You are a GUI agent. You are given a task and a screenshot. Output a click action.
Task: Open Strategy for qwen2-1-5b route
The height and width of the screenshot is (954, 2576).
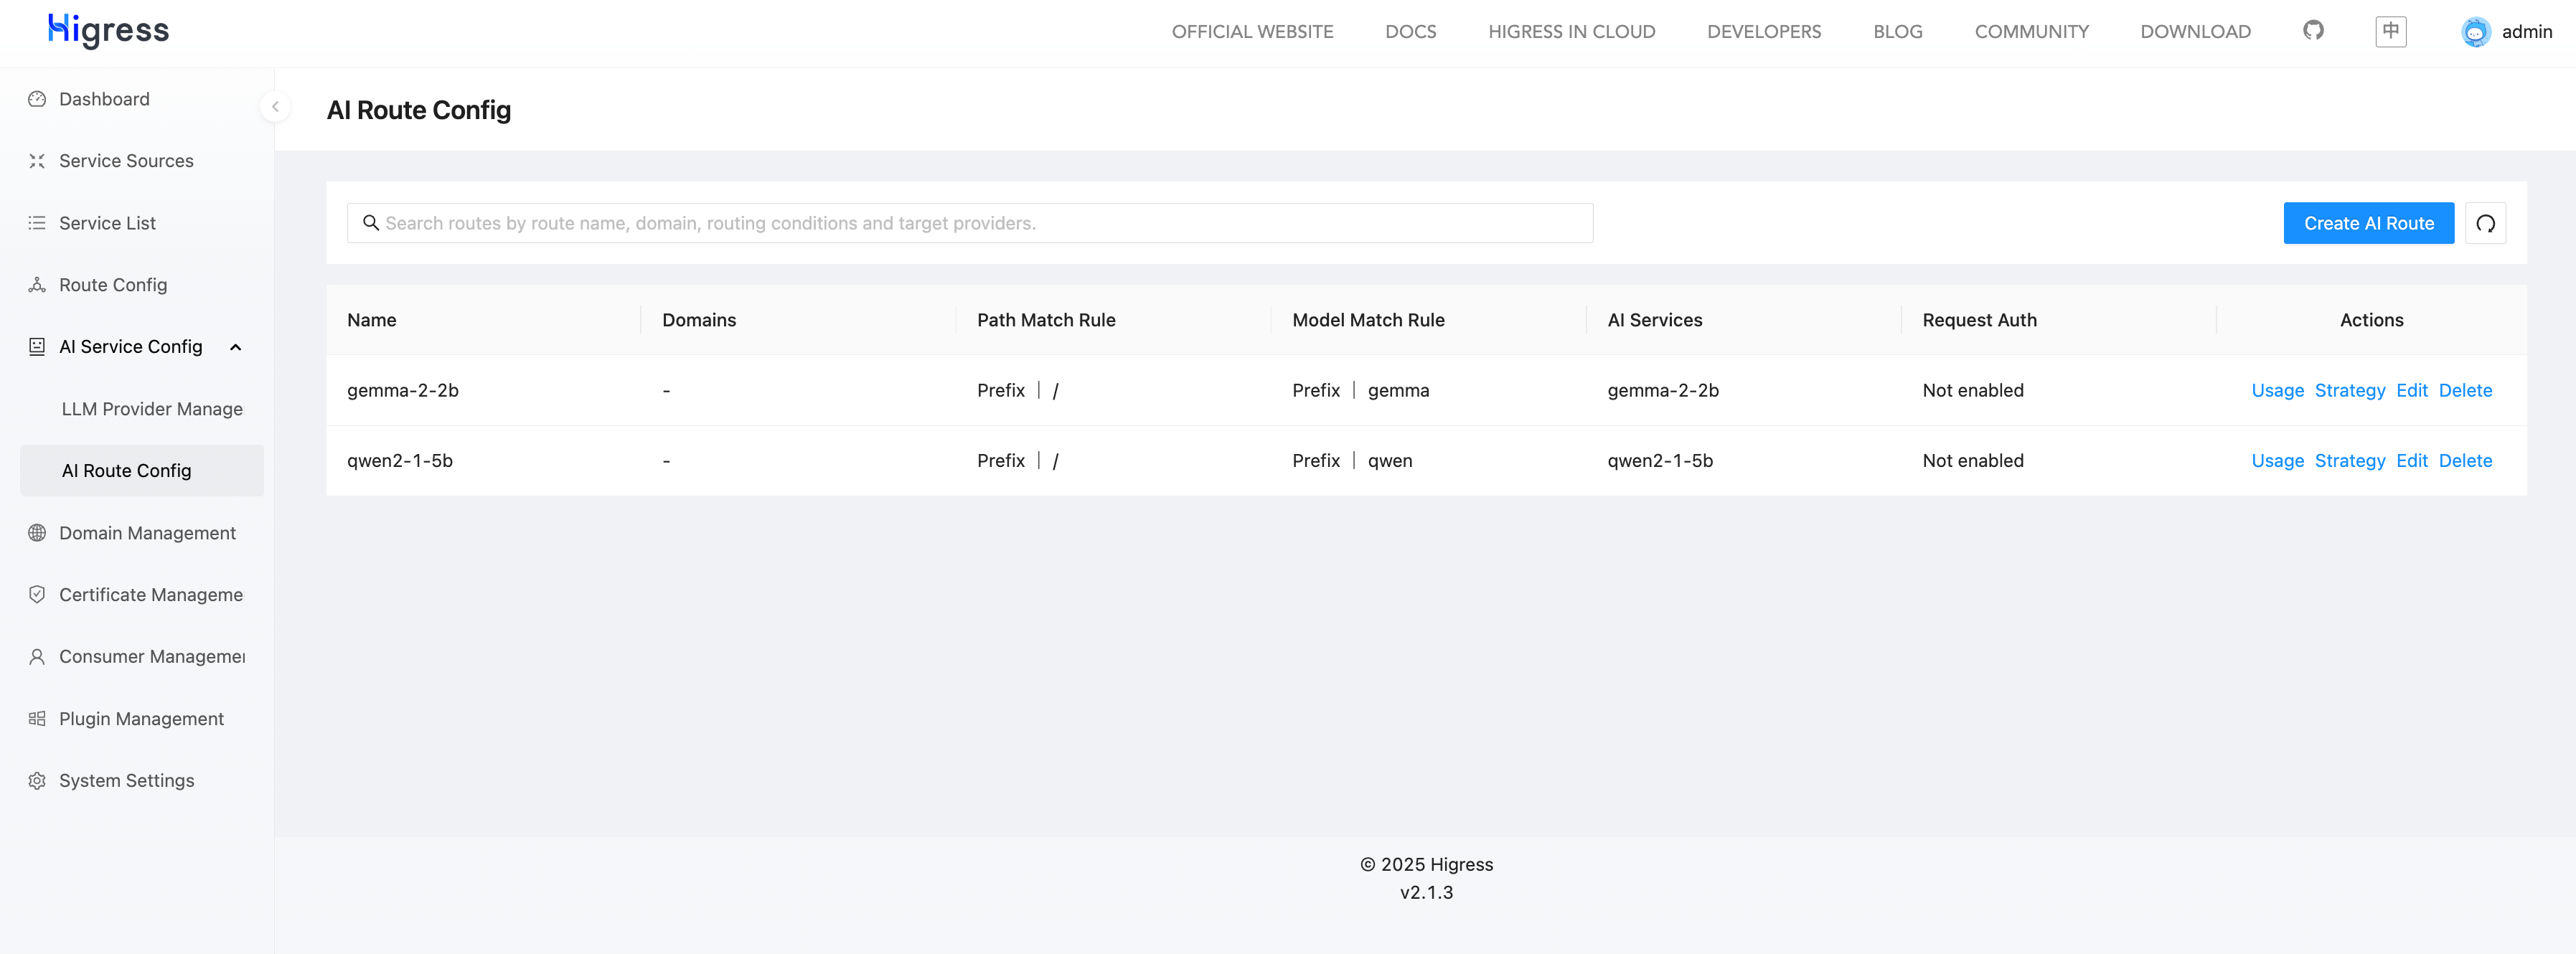coord(2349,461)
